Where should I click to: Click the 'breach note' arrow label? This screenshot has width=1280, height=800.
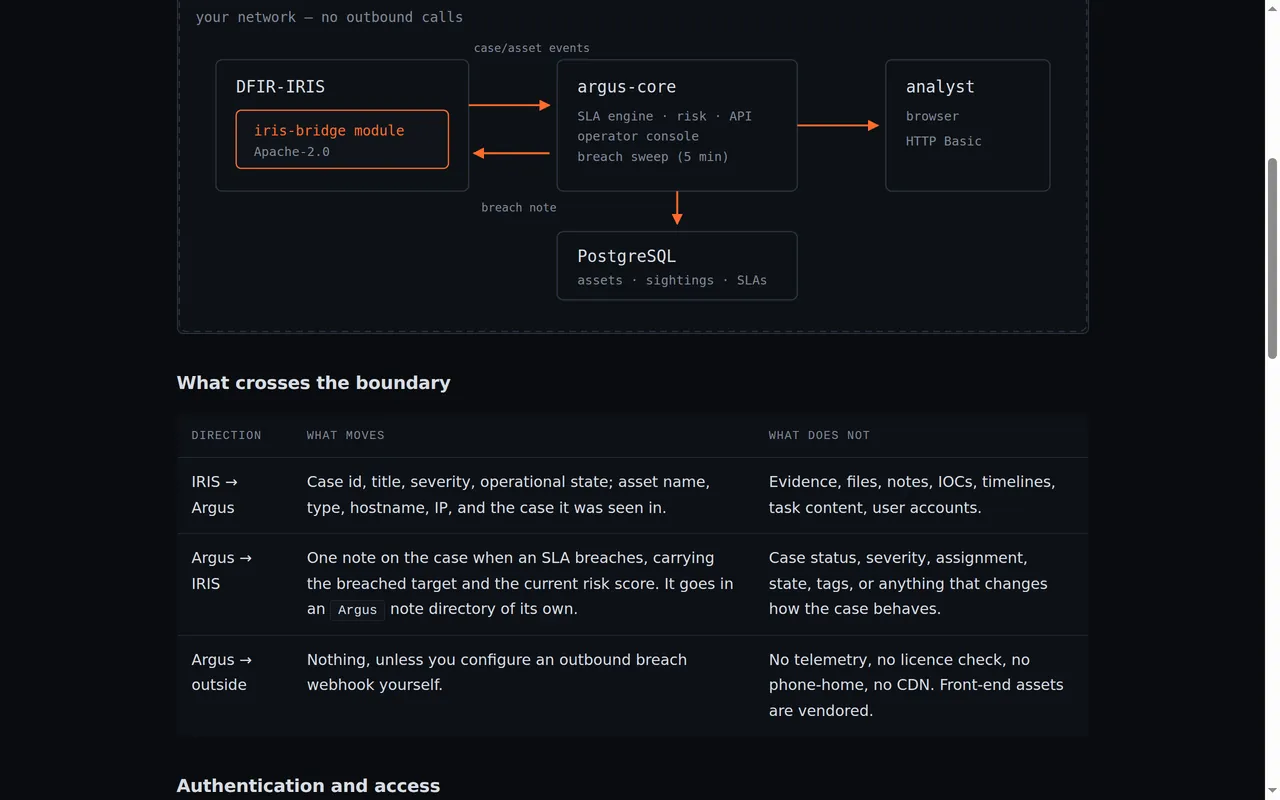(x=518, y=208)
